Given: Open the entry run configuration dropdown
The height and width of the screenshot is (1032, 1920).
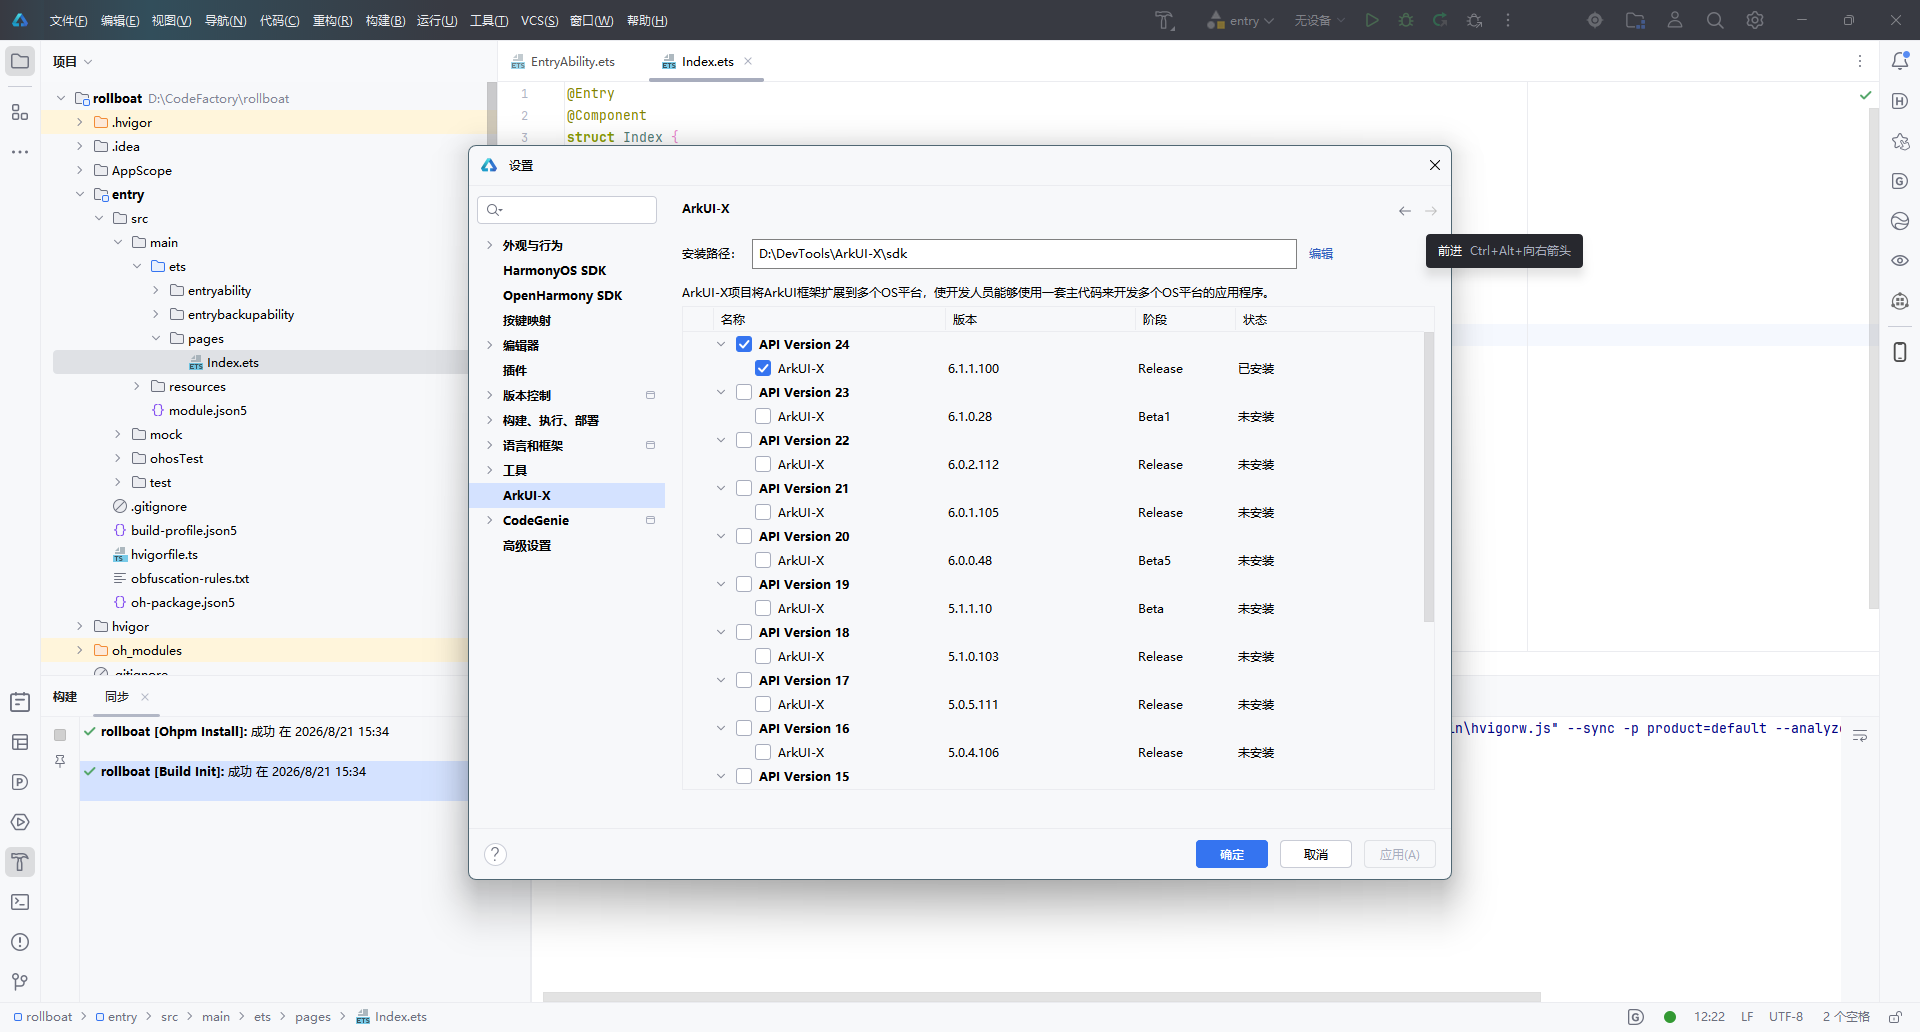Looking at the screenshot, I should coord(1240,20).
